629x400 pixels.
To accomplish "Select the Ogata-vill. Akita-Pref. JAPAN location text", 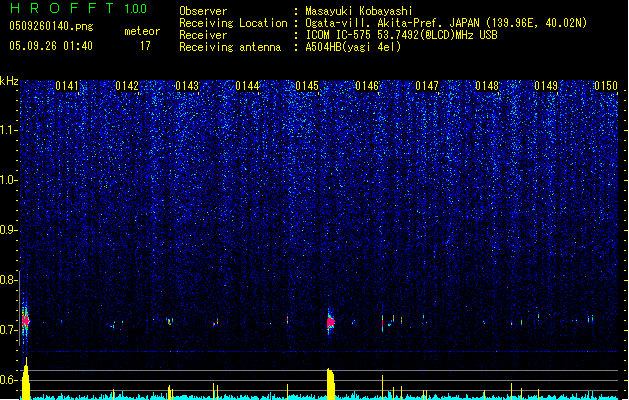I will 446,23.
